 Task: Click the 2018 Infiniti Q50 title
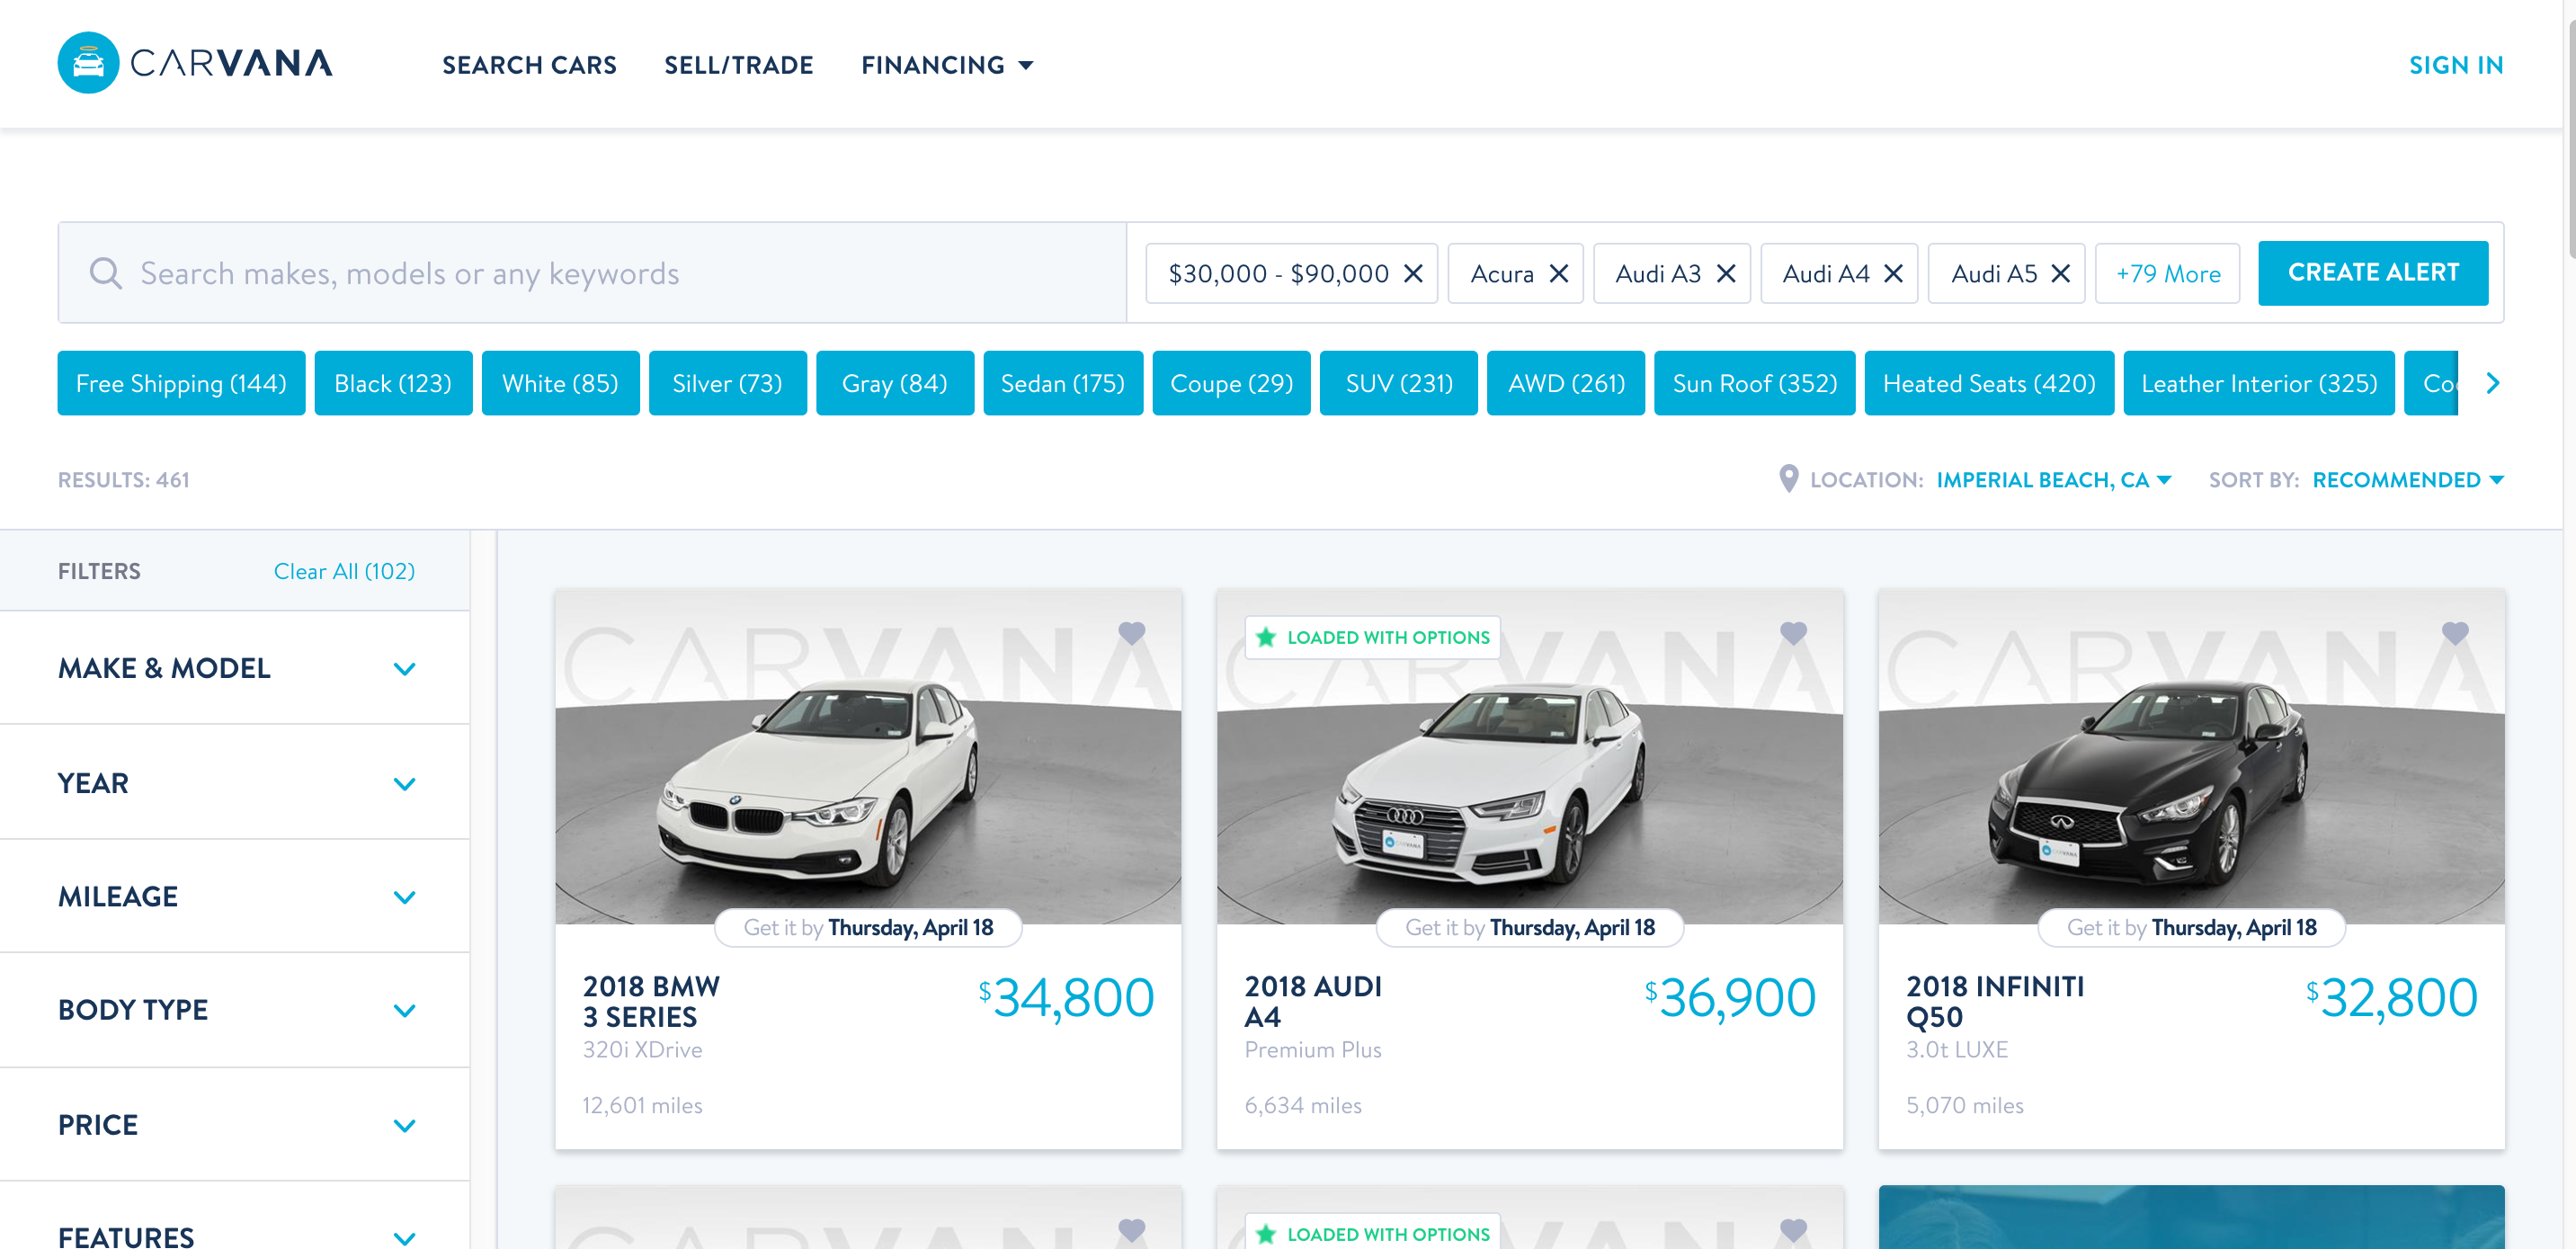point(1995,1001)
